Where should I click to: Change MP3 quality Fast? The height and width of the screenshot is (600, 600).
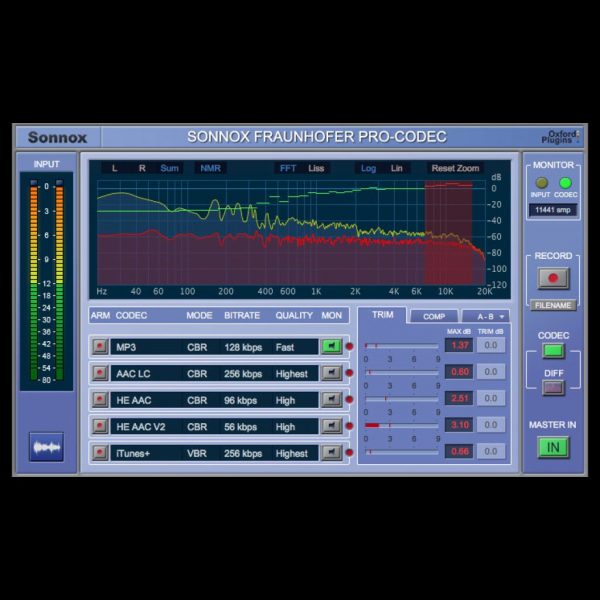(285, 347)
